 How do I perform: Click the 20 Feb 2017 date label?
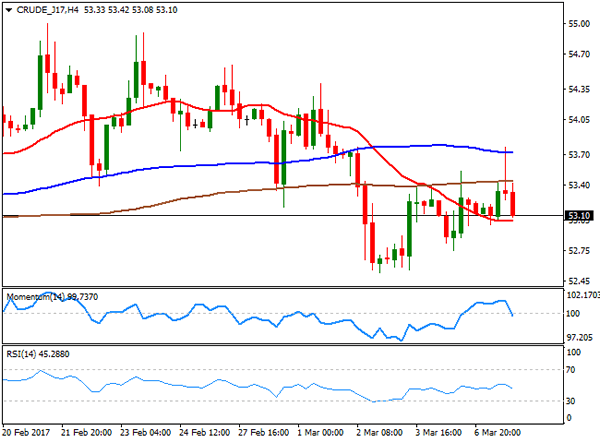pos(26,433)
